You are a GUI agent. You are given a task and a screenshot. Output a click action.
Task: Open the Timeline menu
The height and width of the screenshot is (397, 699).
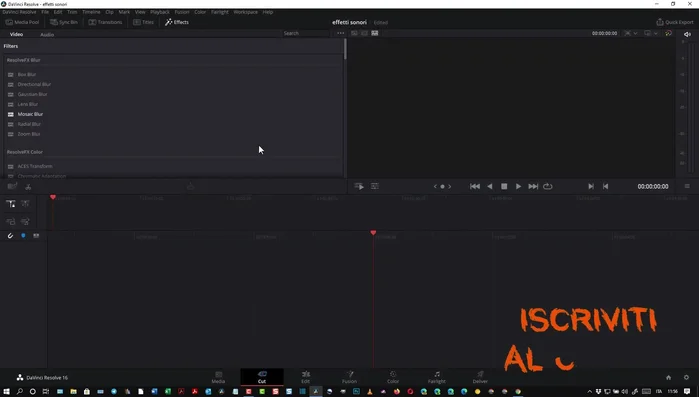click(91, 12)
